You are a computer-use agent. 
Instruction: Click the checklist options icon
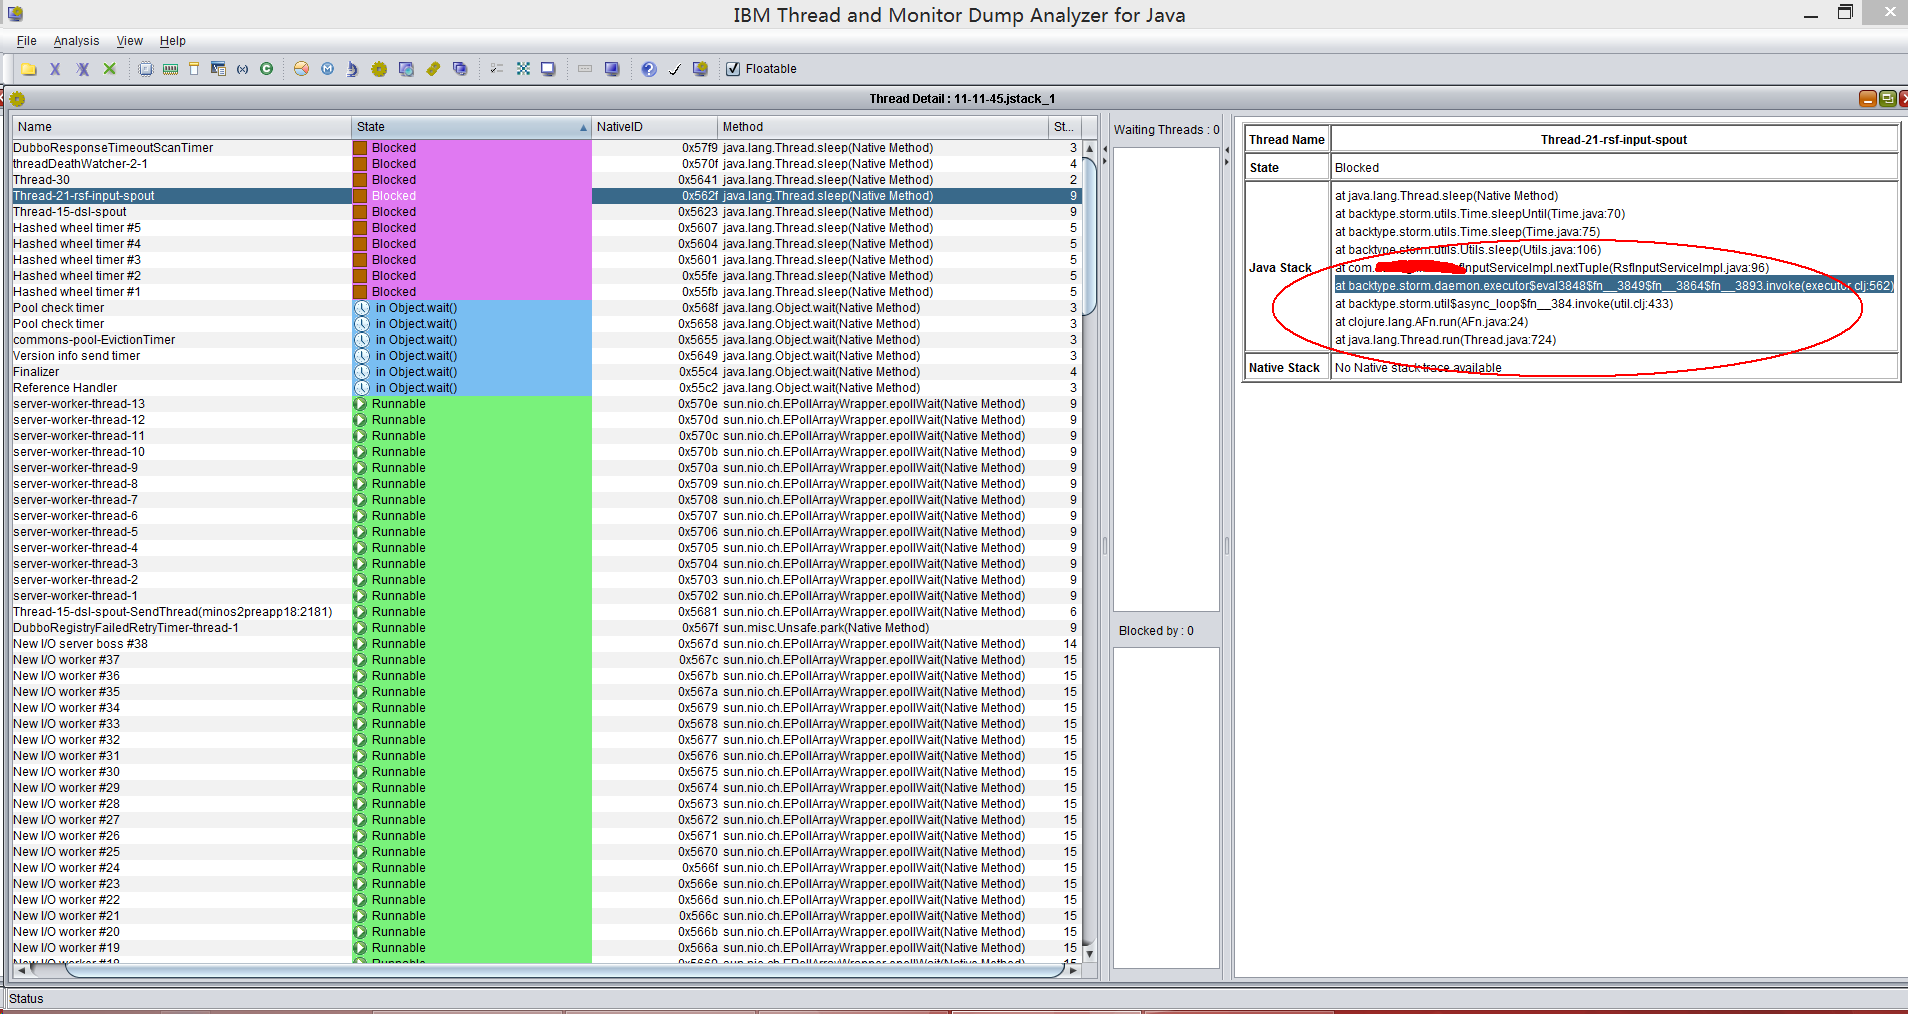496,69
